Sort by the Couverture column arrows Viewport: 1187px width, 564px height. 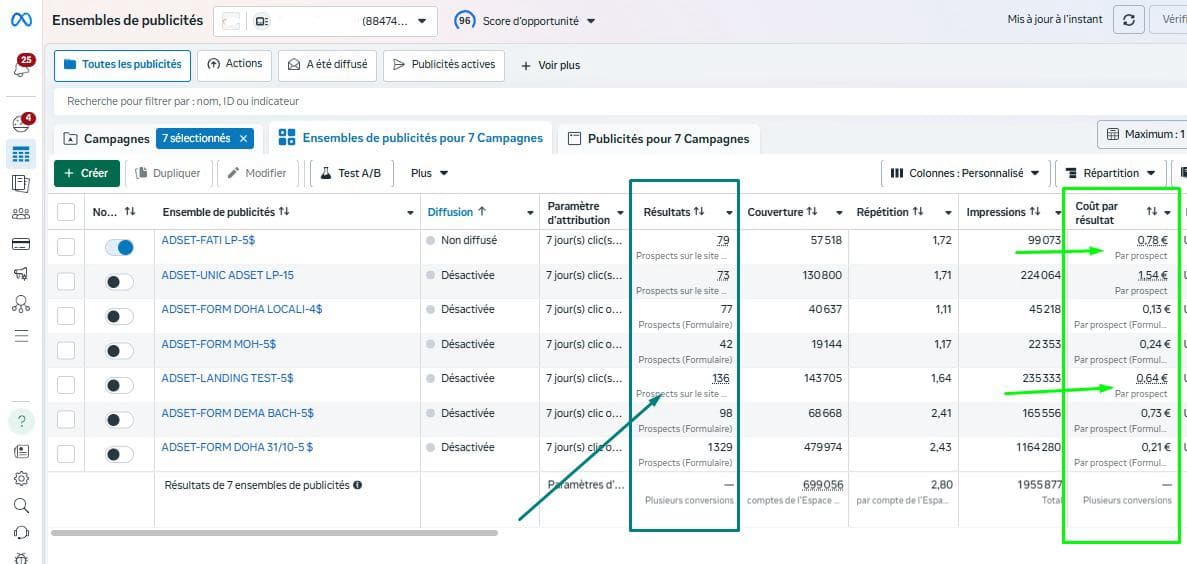[x=812, y=212]
